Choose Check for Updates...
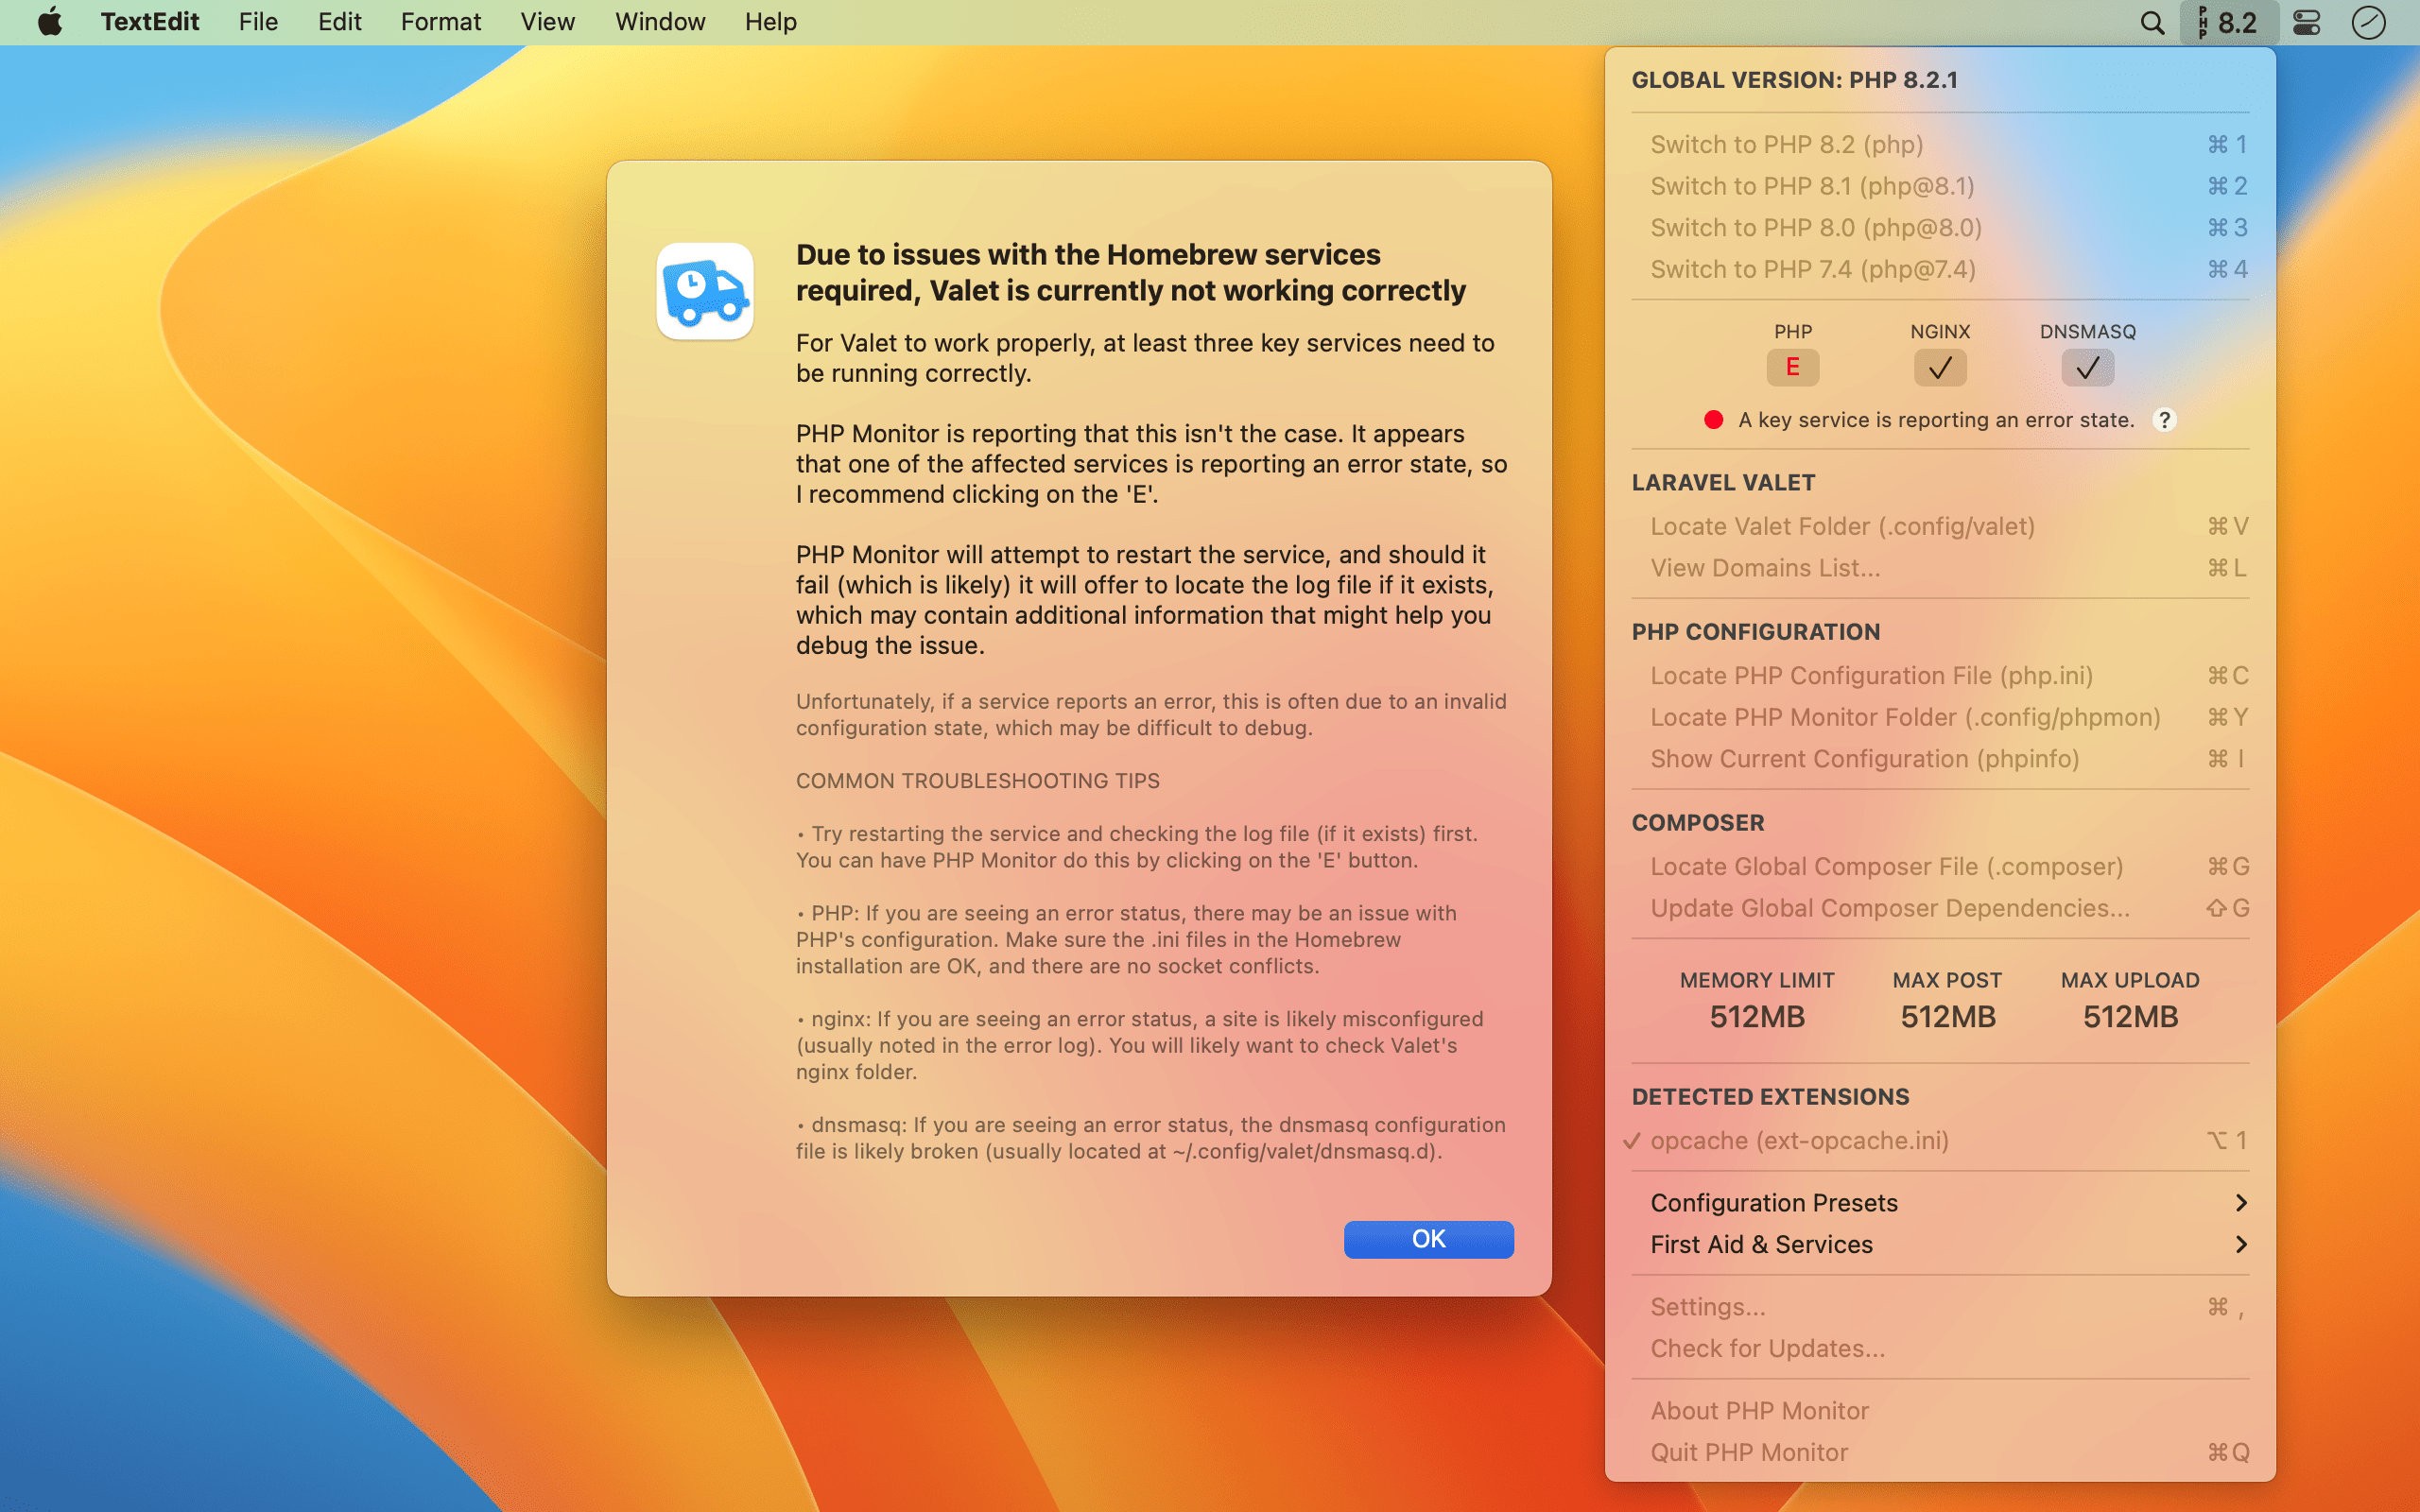Screen dimensions: 2420x1512 coord(1940,1348)
